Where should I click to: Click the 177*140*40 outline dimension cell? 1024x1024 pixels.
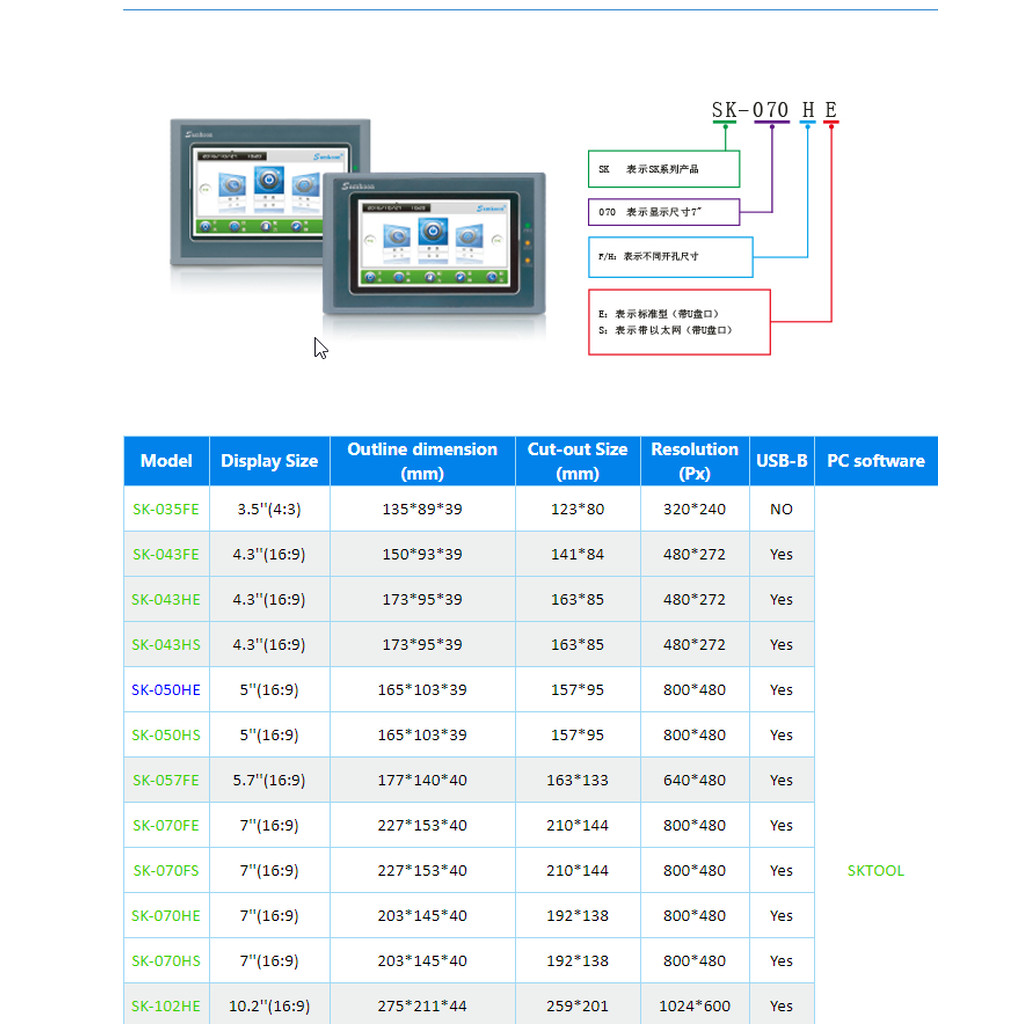point(422,780)
